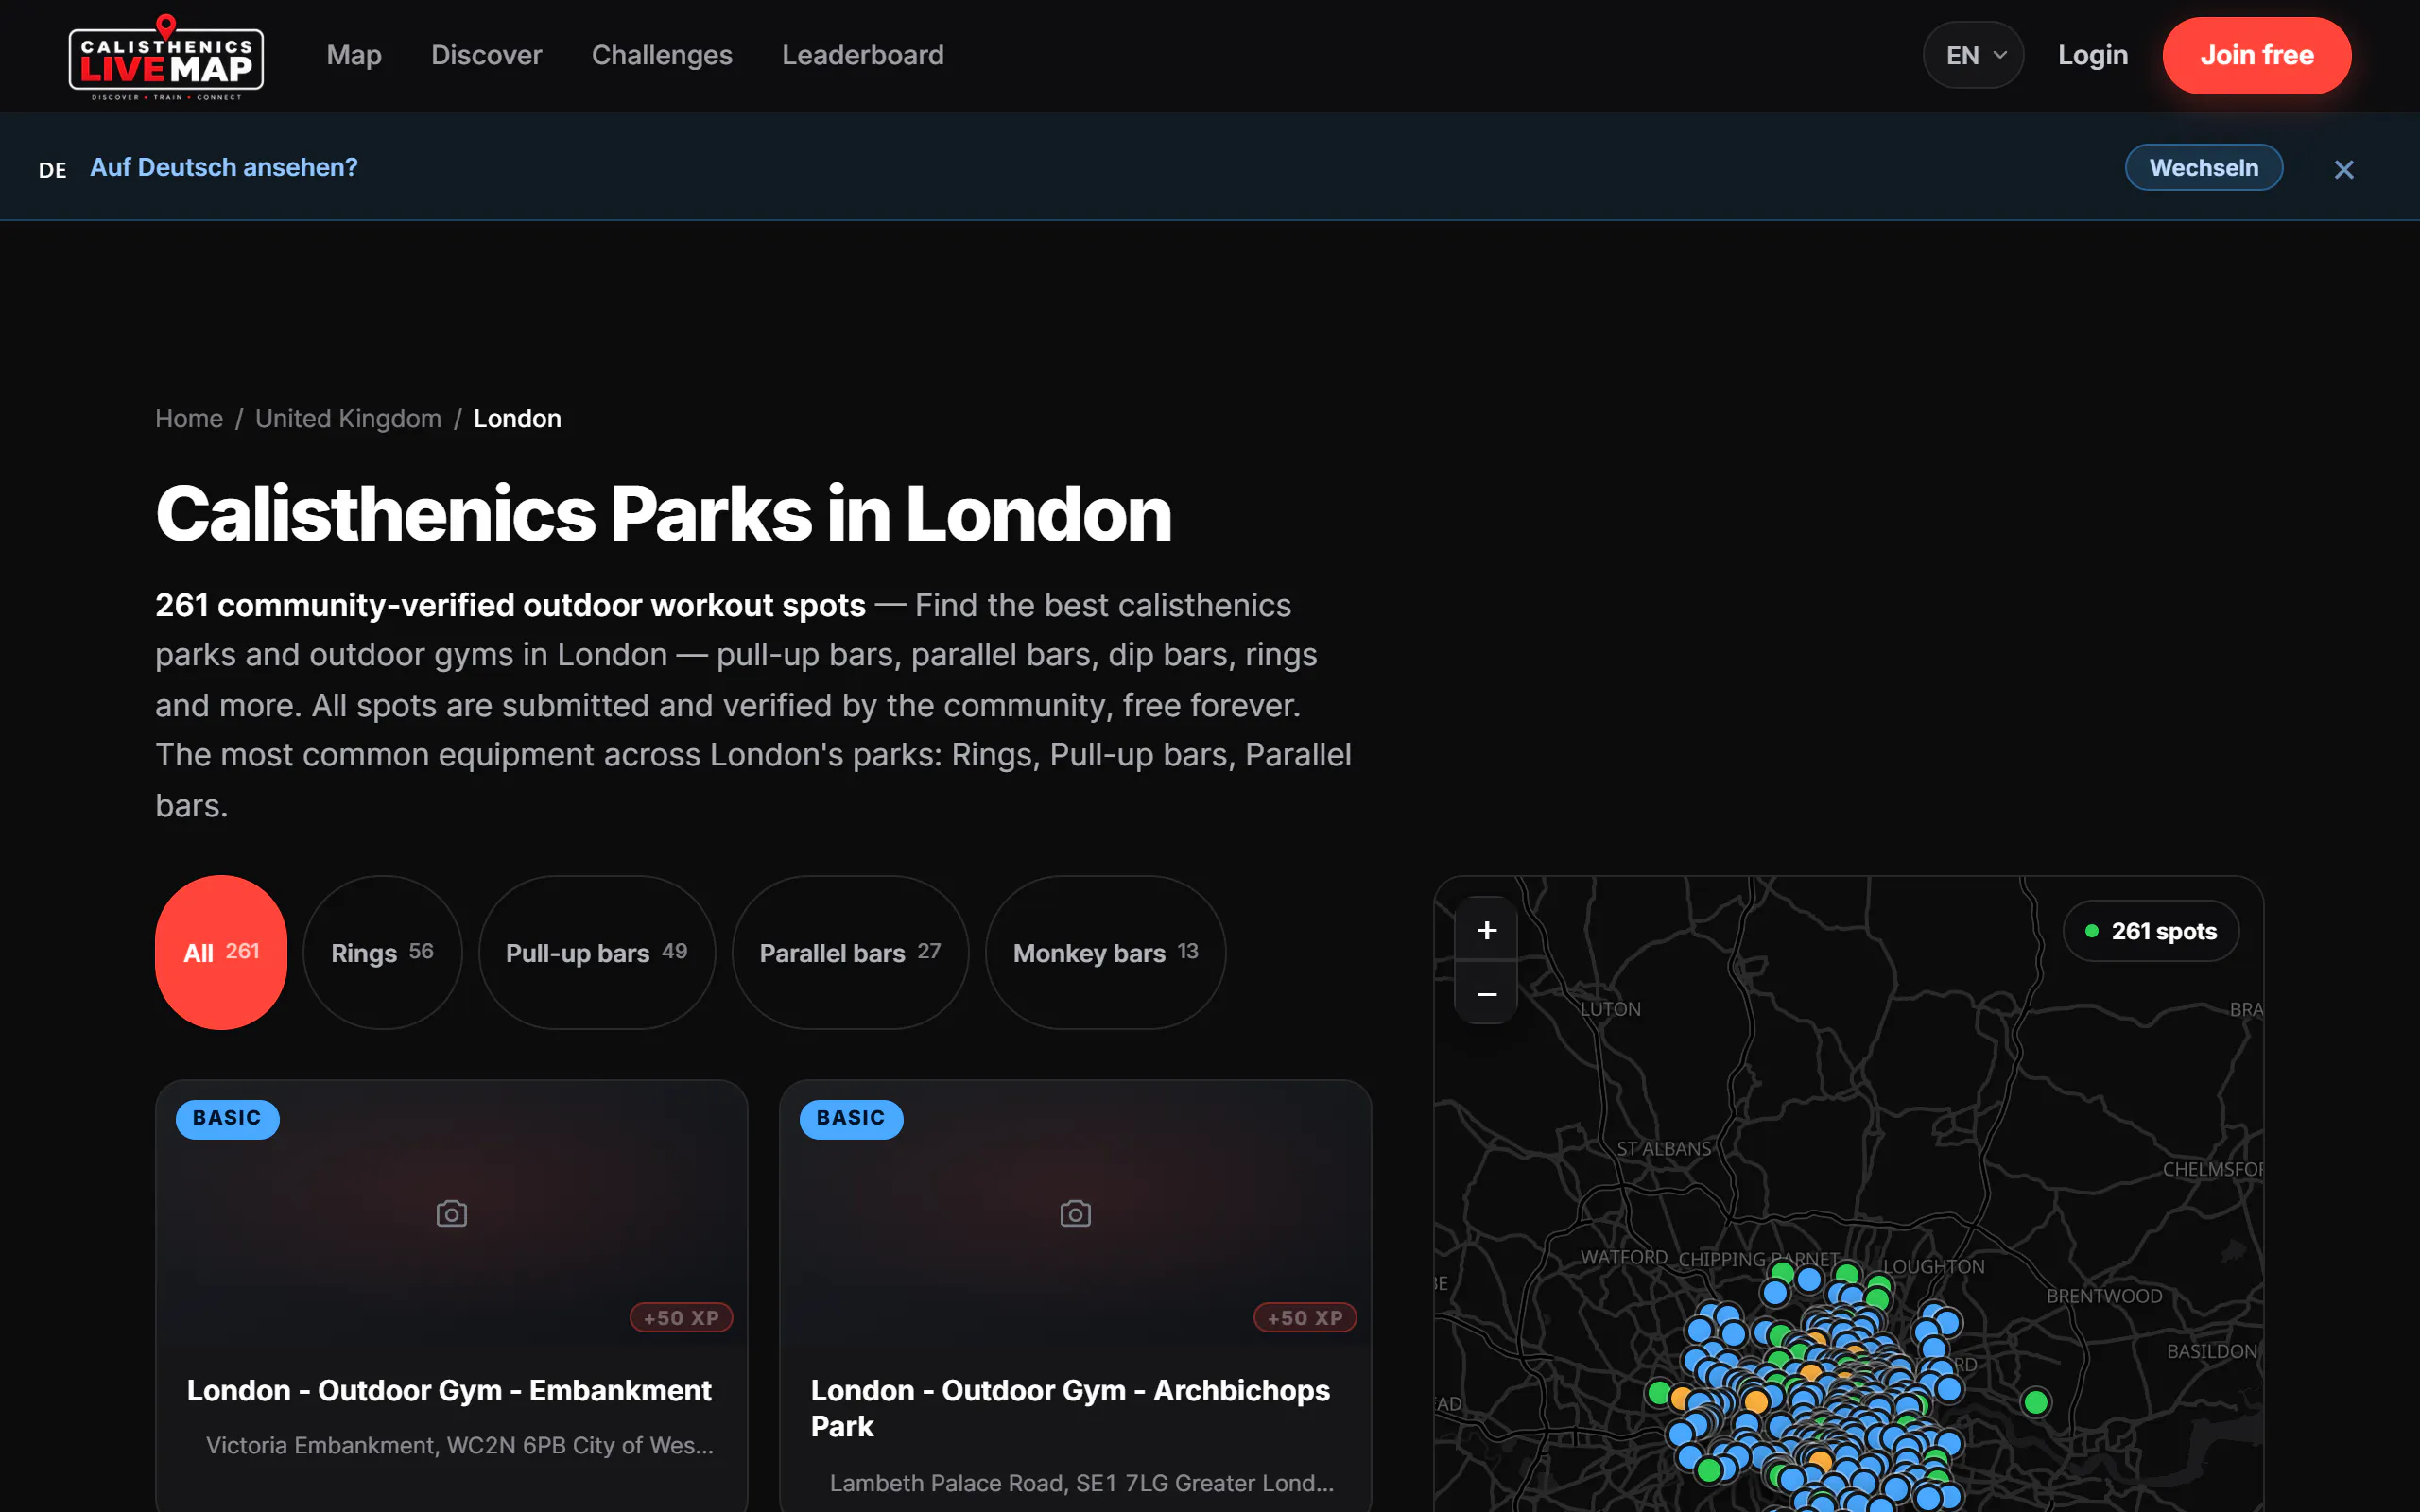Filter by Parallel bars 27
The height and width of the screenshot is (1512, 2420).
point(850,952)
